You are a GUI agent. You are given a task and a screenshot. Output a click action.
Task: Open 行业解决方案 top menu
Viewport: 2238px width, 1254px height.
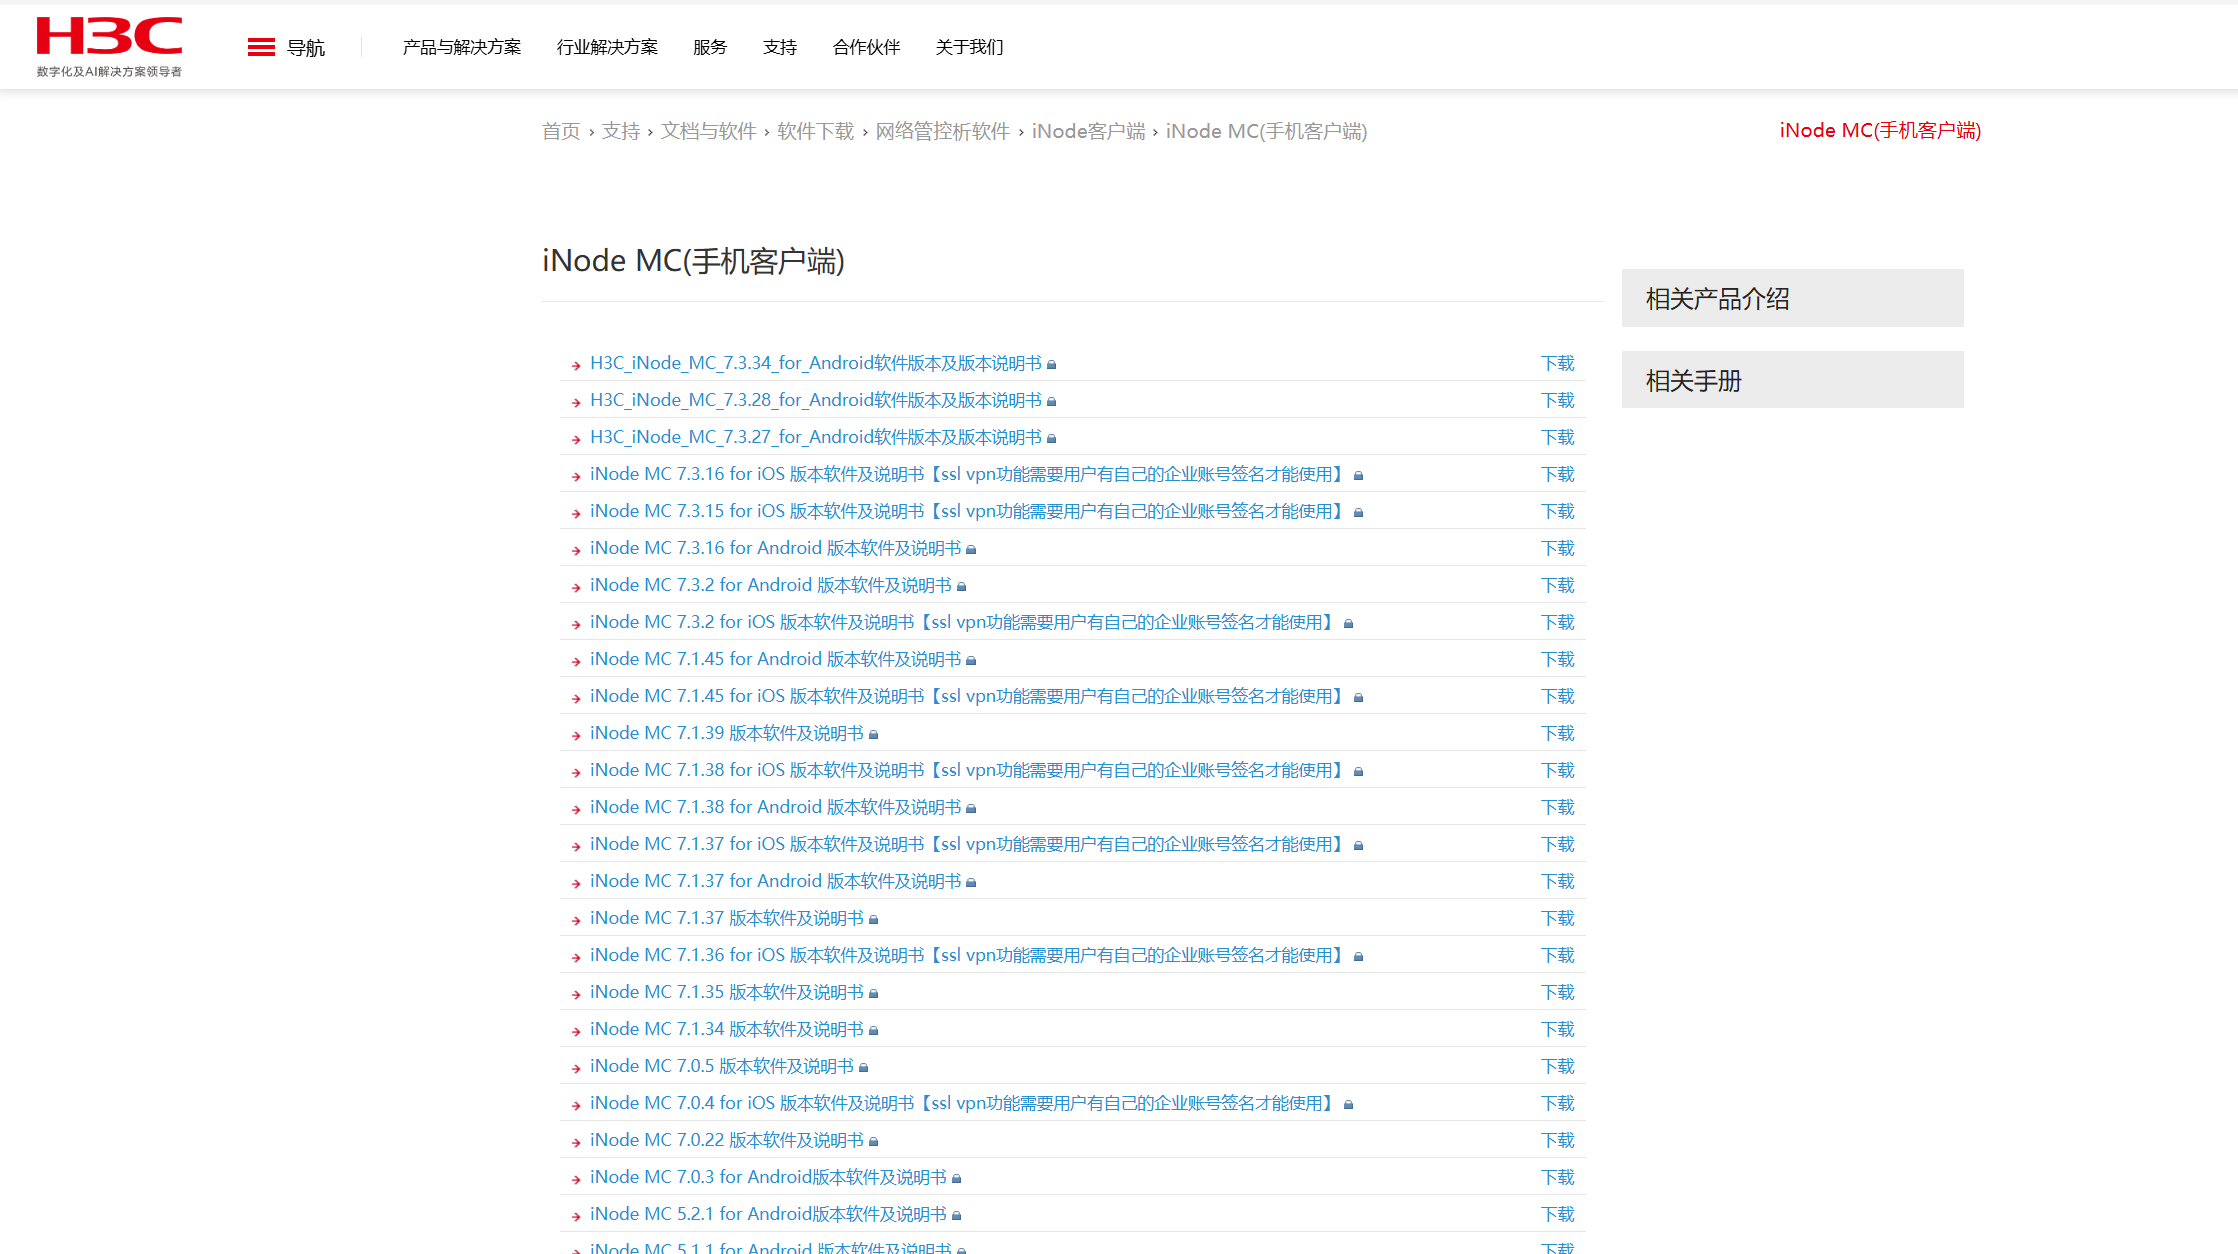click(607, 47)
